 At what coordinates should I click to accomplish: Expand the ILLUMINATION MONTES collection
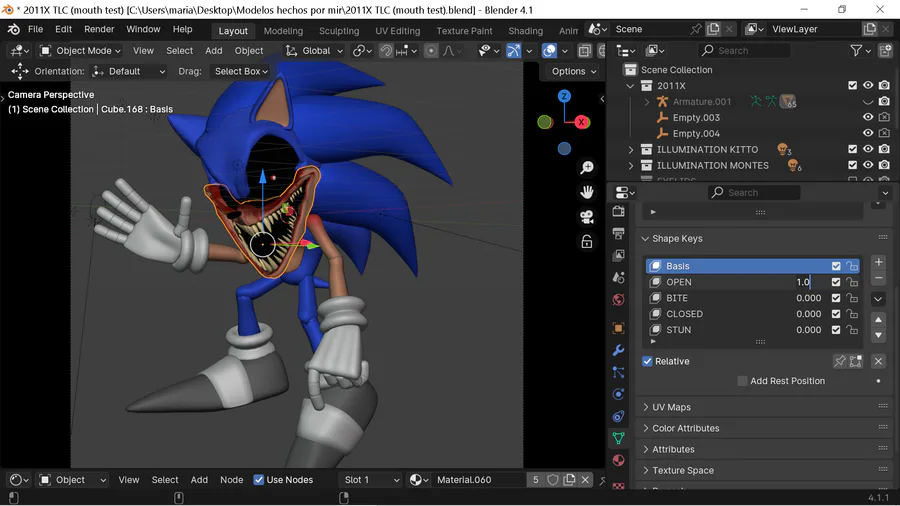click(x=631, y=165)
